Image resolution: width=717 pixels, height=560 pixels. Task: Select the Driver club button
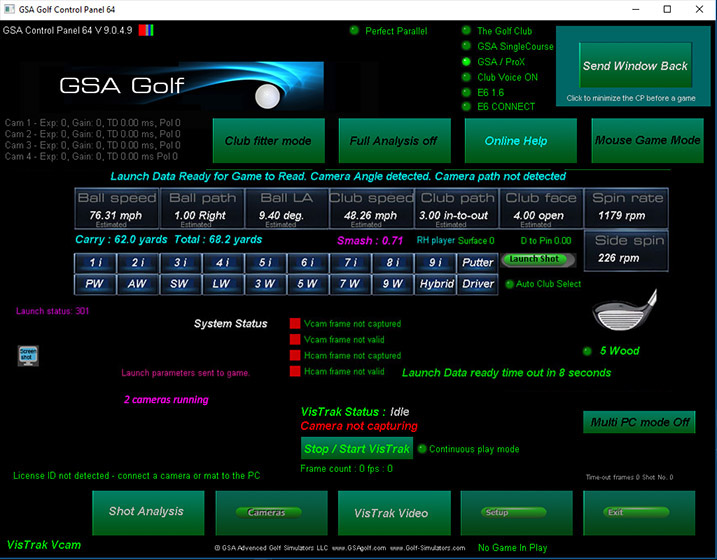click(x=477, y=284)
